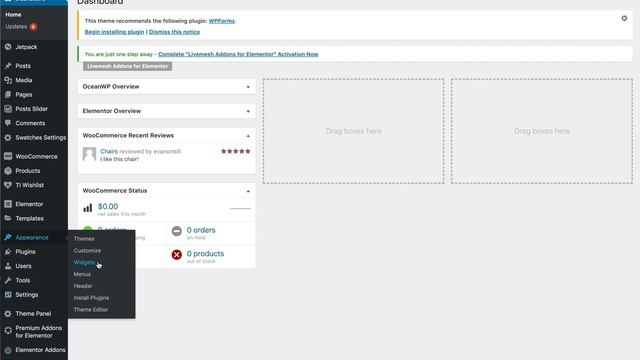Click 'I like this chair!' review text

120,159
